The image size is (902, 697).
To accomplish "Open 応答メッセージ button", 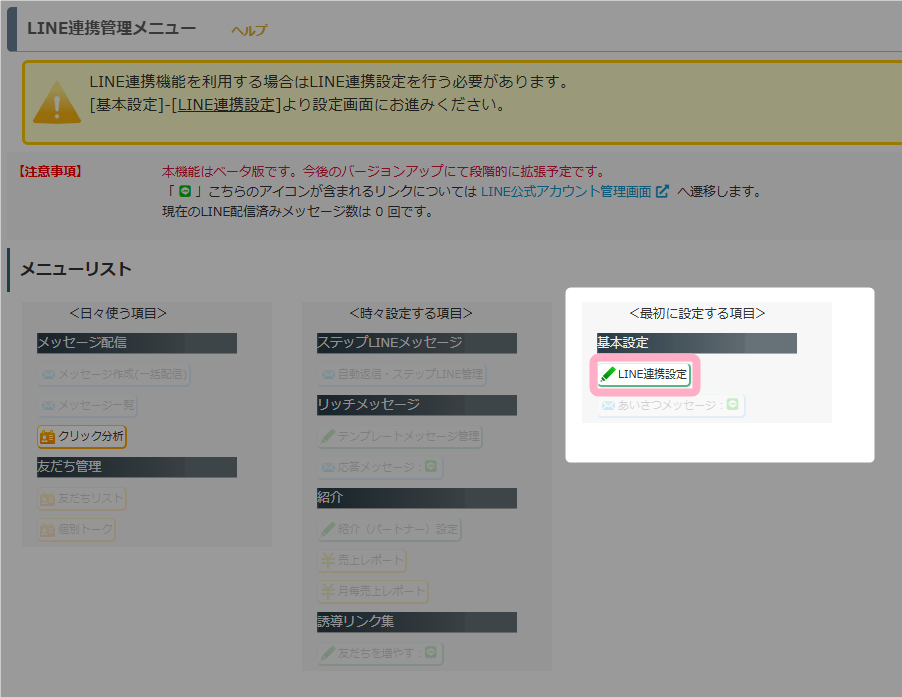I will (x=380, y=468).
